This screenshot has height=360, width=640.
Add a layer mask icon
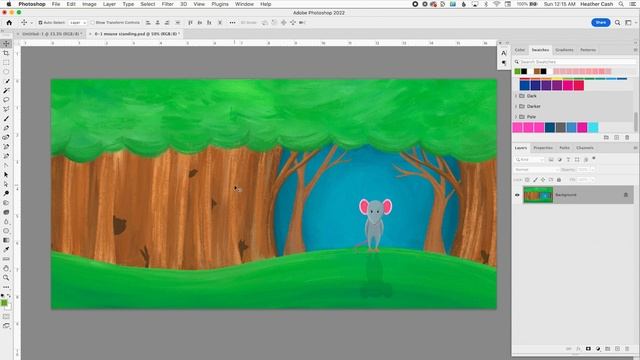pos(588,349)
